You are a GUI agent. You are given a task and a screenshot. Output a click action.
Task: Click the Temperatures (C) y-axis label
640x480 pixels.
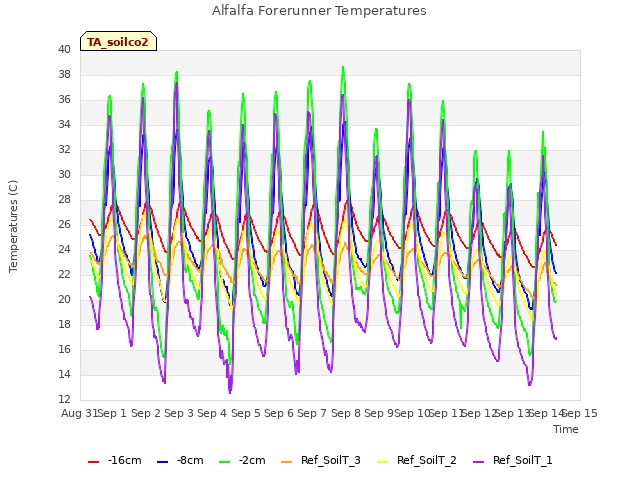point(13,226)
